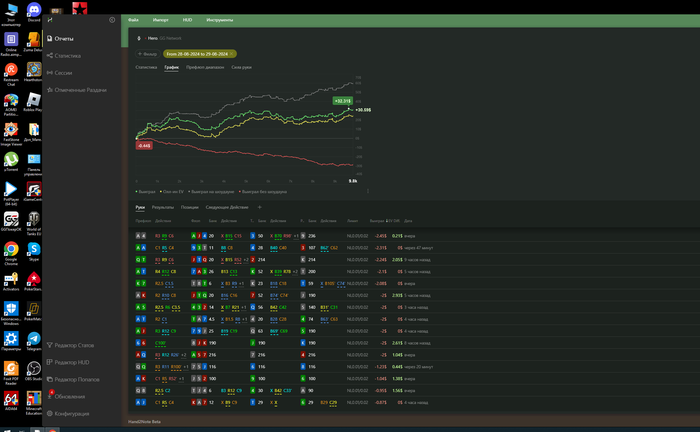Toggle the Олл-ин EV legend series
The image size is (700, 432).
172,192
